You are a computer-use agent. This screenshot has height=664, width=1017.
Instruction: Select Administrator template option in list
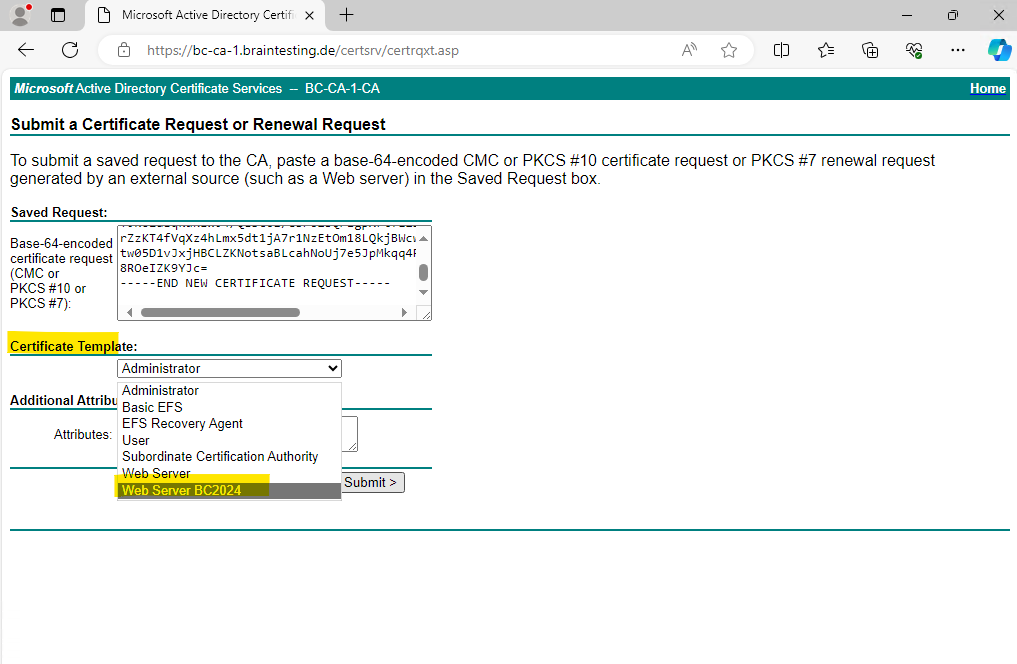[229, 390]
